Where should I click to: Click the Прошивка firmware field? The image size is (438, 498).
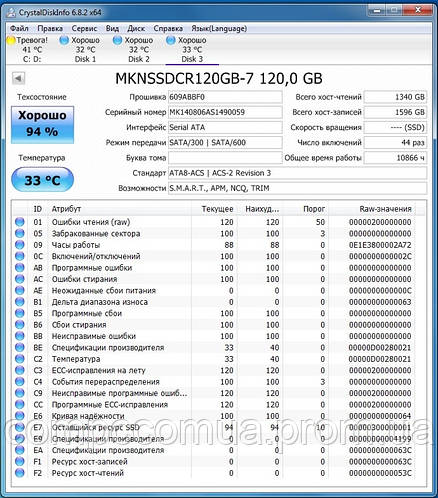[x=225, y=97]
